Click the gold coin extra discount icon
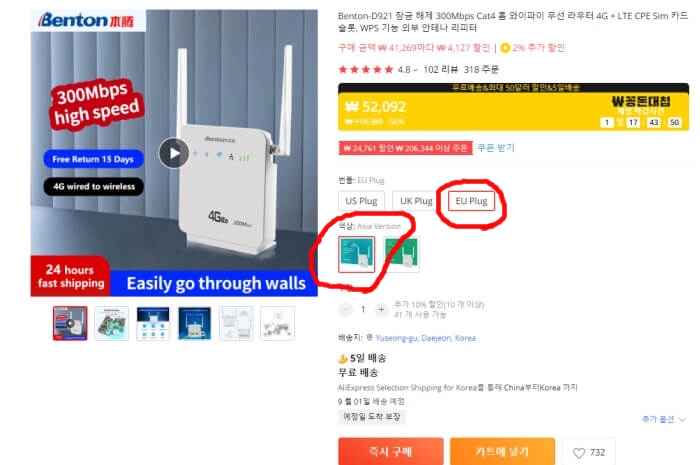Viewport: 700px width, 465px height. coord(505,48)
